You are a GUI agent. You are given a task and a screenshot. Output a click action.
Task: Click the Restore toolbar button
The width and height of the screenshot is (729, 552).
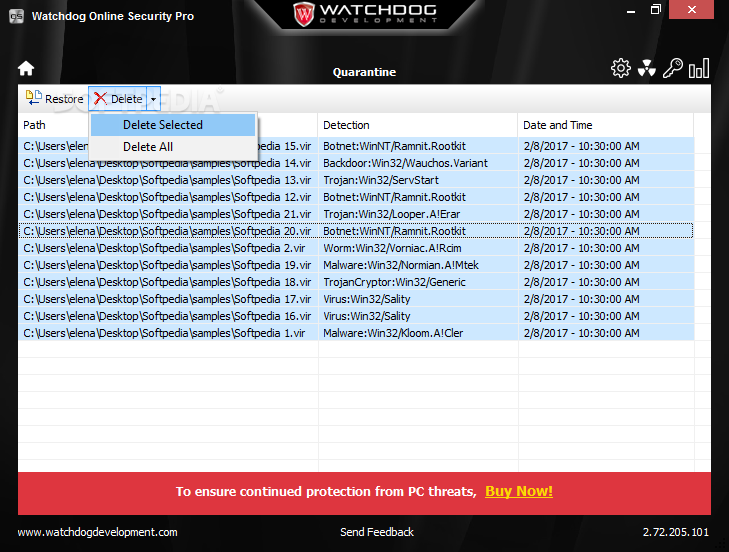click(x=55, y=99)
